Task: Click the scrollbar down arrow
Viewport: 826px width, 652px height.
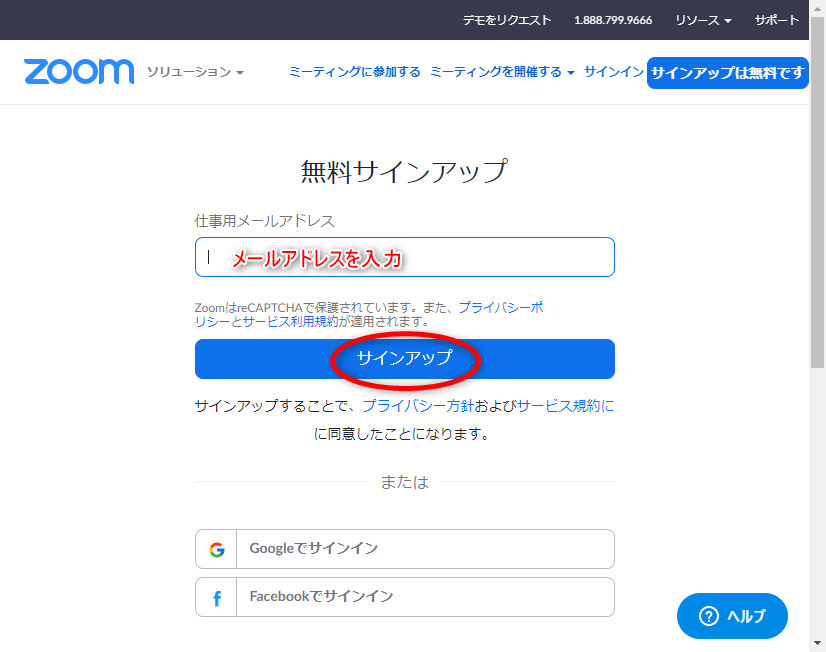Action: [x=817, y=643]
